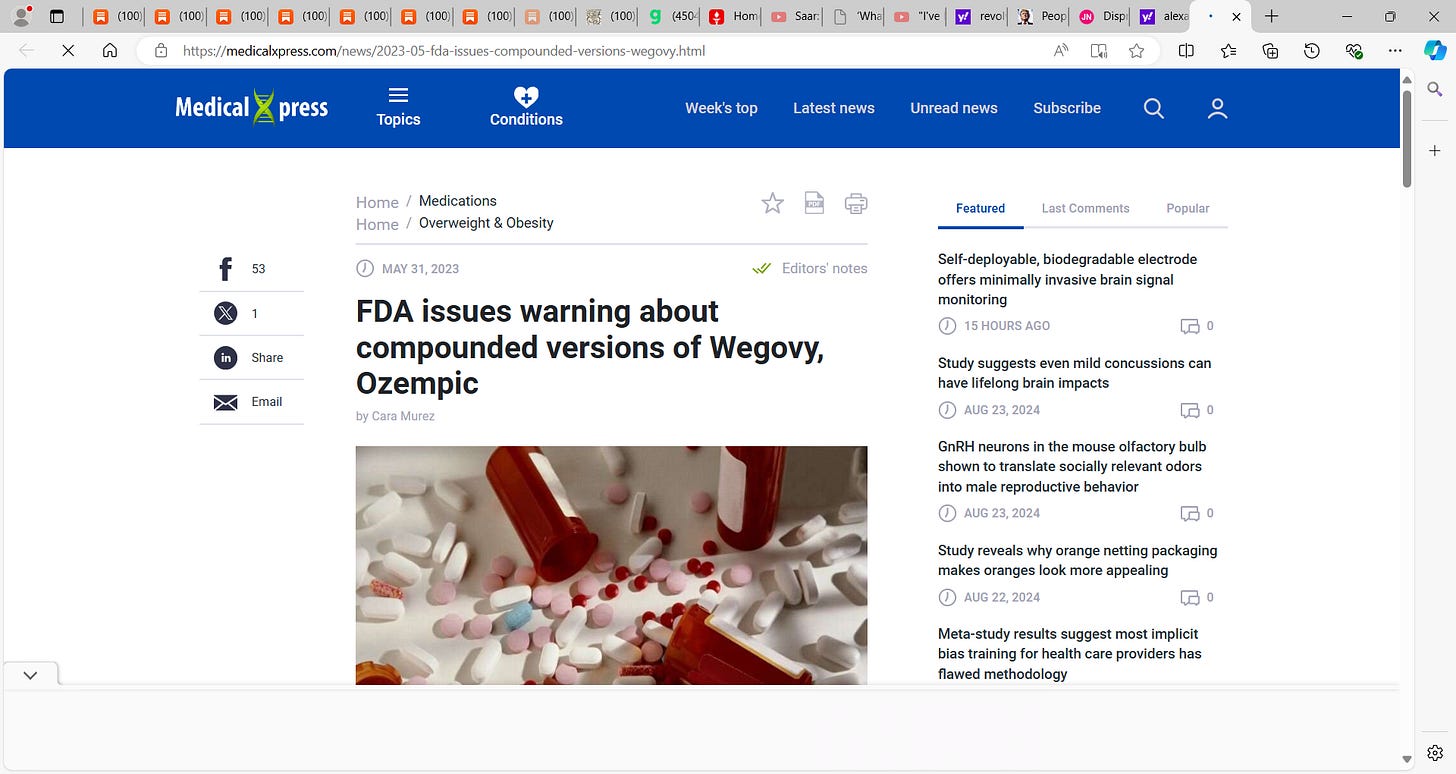1456x774 pixels.
Task: Click Overweight & Obesity breadcrumb link
Action: 486,223
